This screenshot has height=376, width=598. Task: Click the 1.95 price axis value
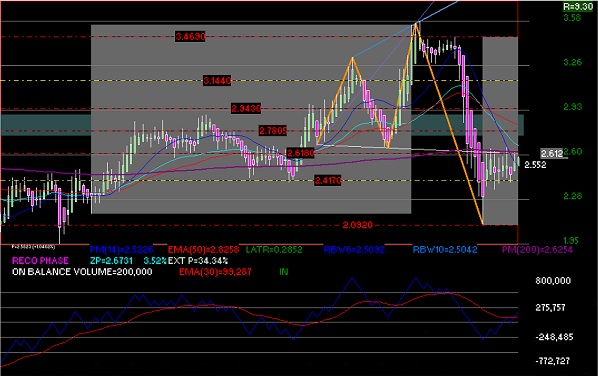tap(571, 241)
